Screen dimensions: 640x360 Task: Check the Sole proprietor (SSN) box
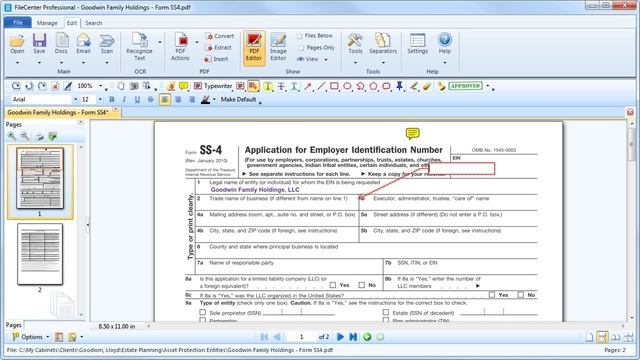(202, 312)
